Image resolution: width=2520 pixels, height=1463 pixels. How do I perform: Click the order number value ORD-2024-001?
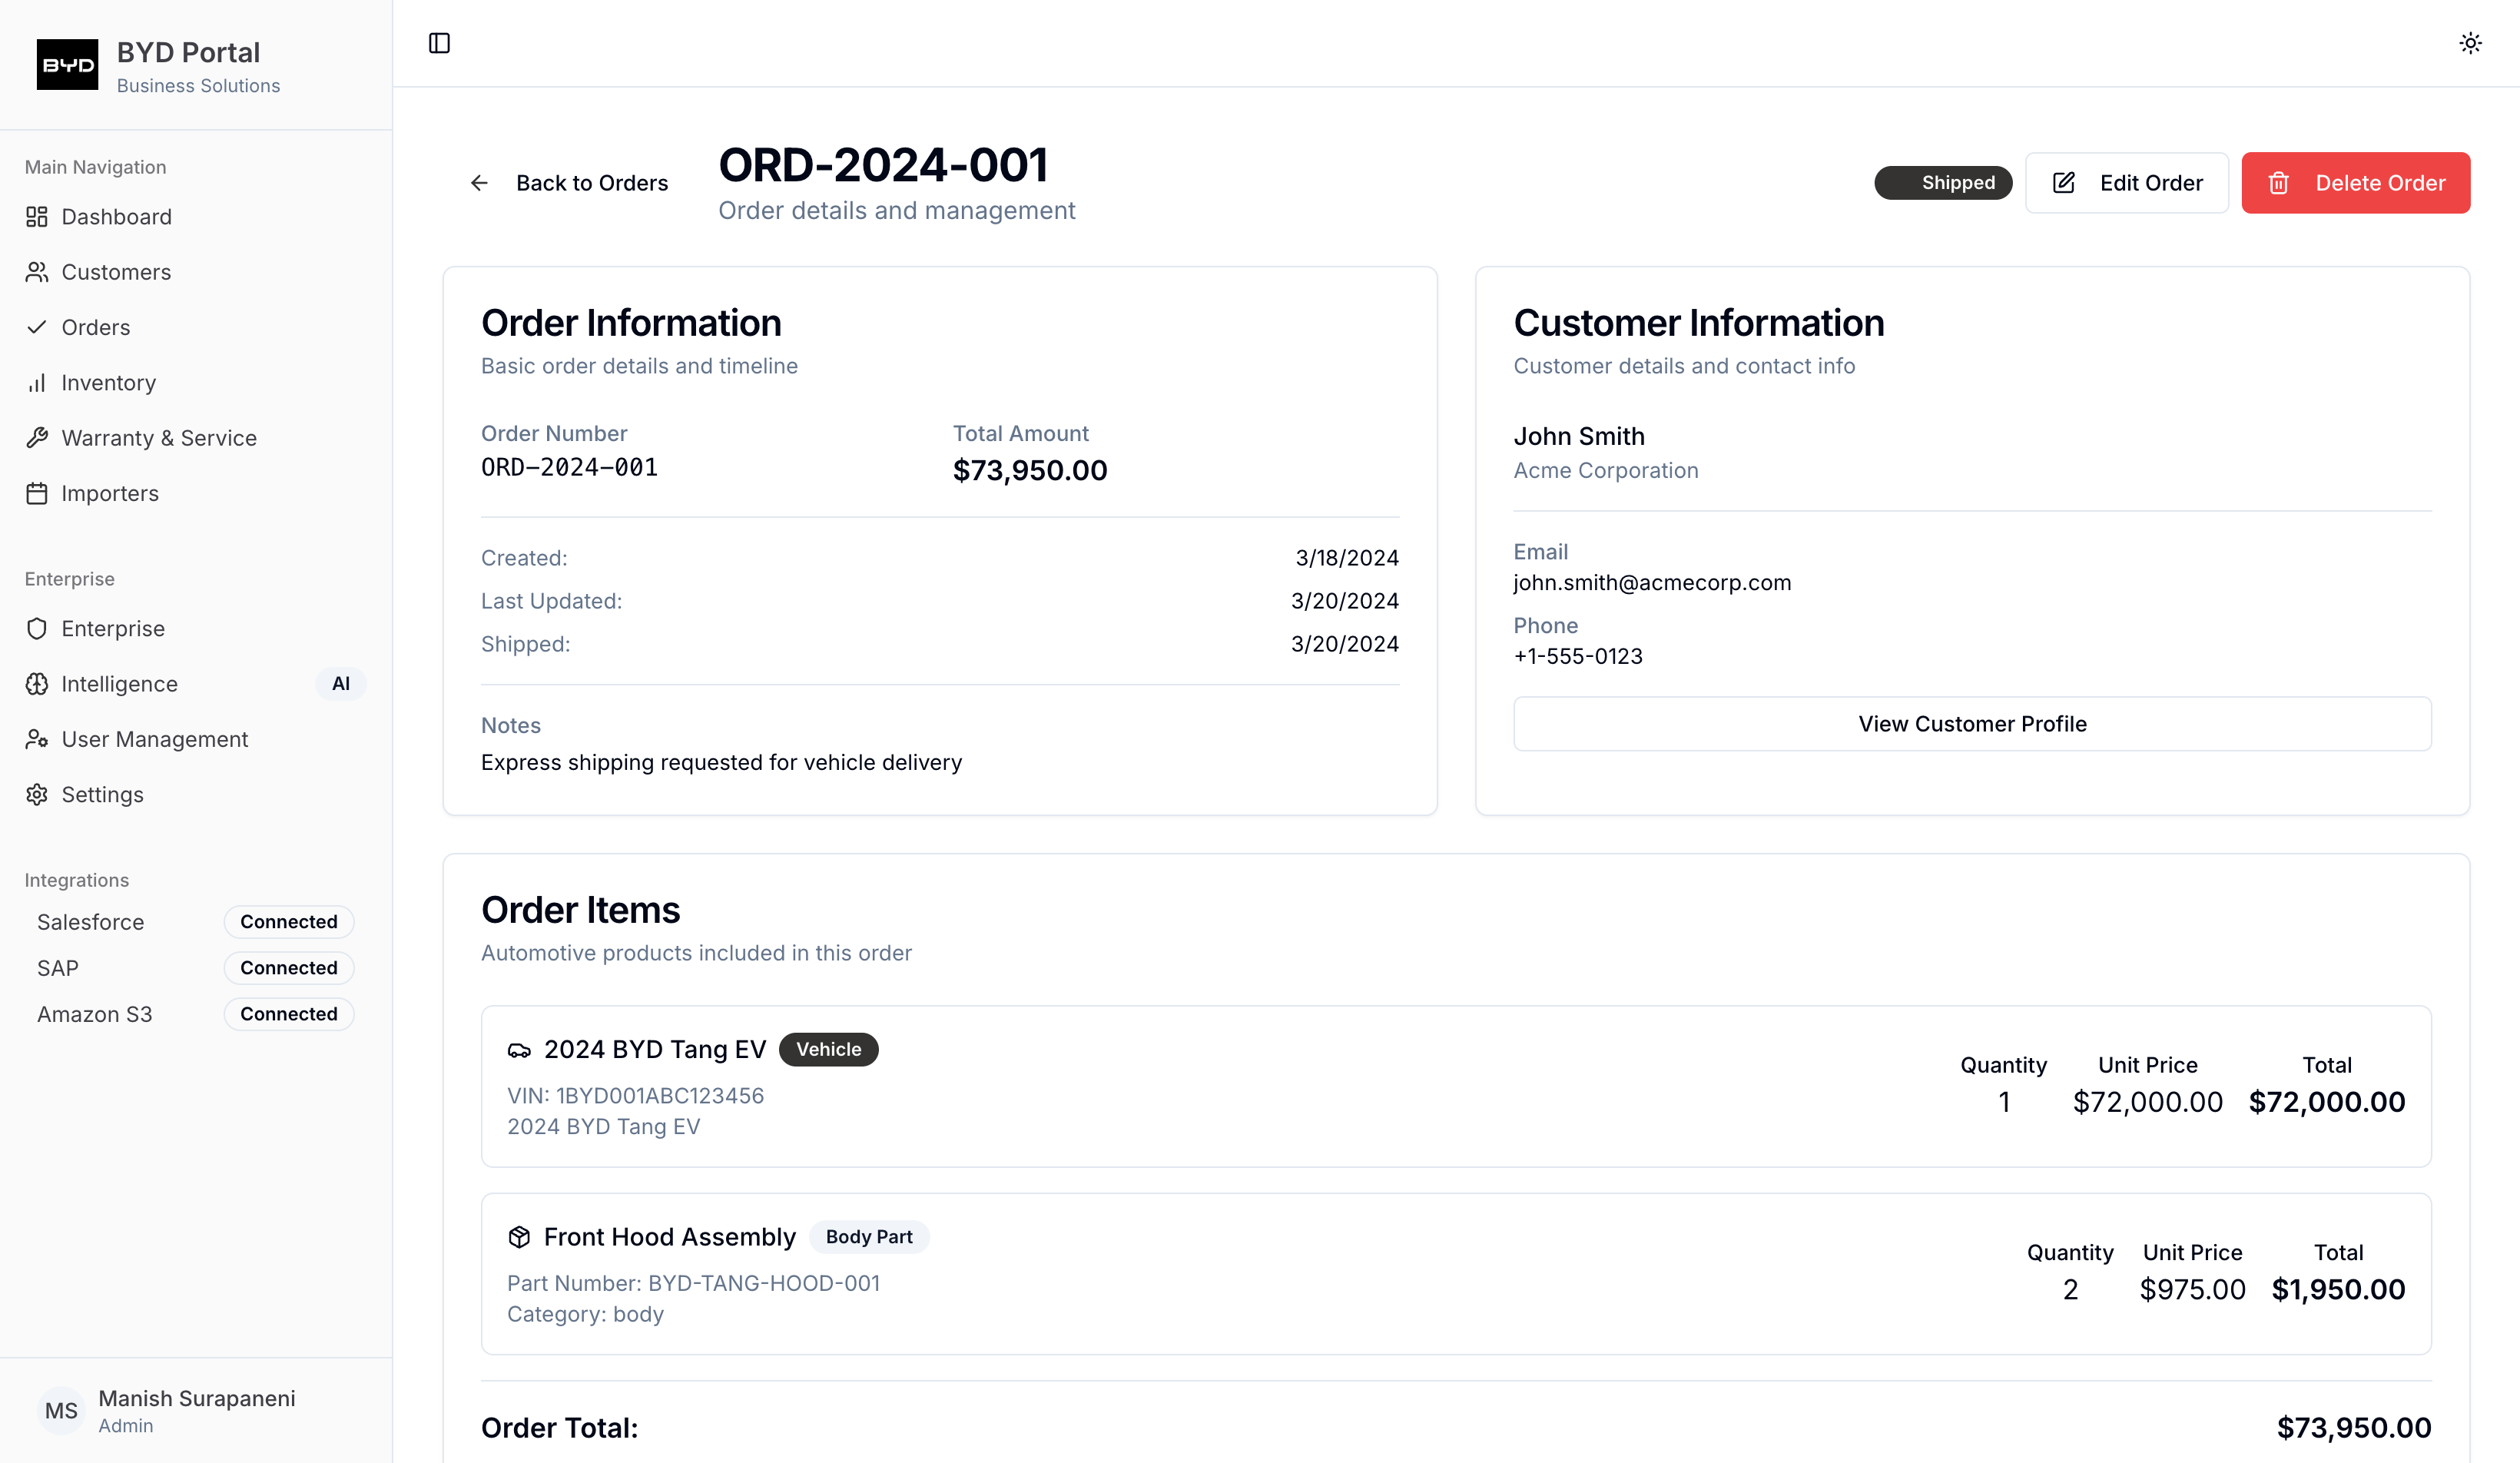coord(569,467)
